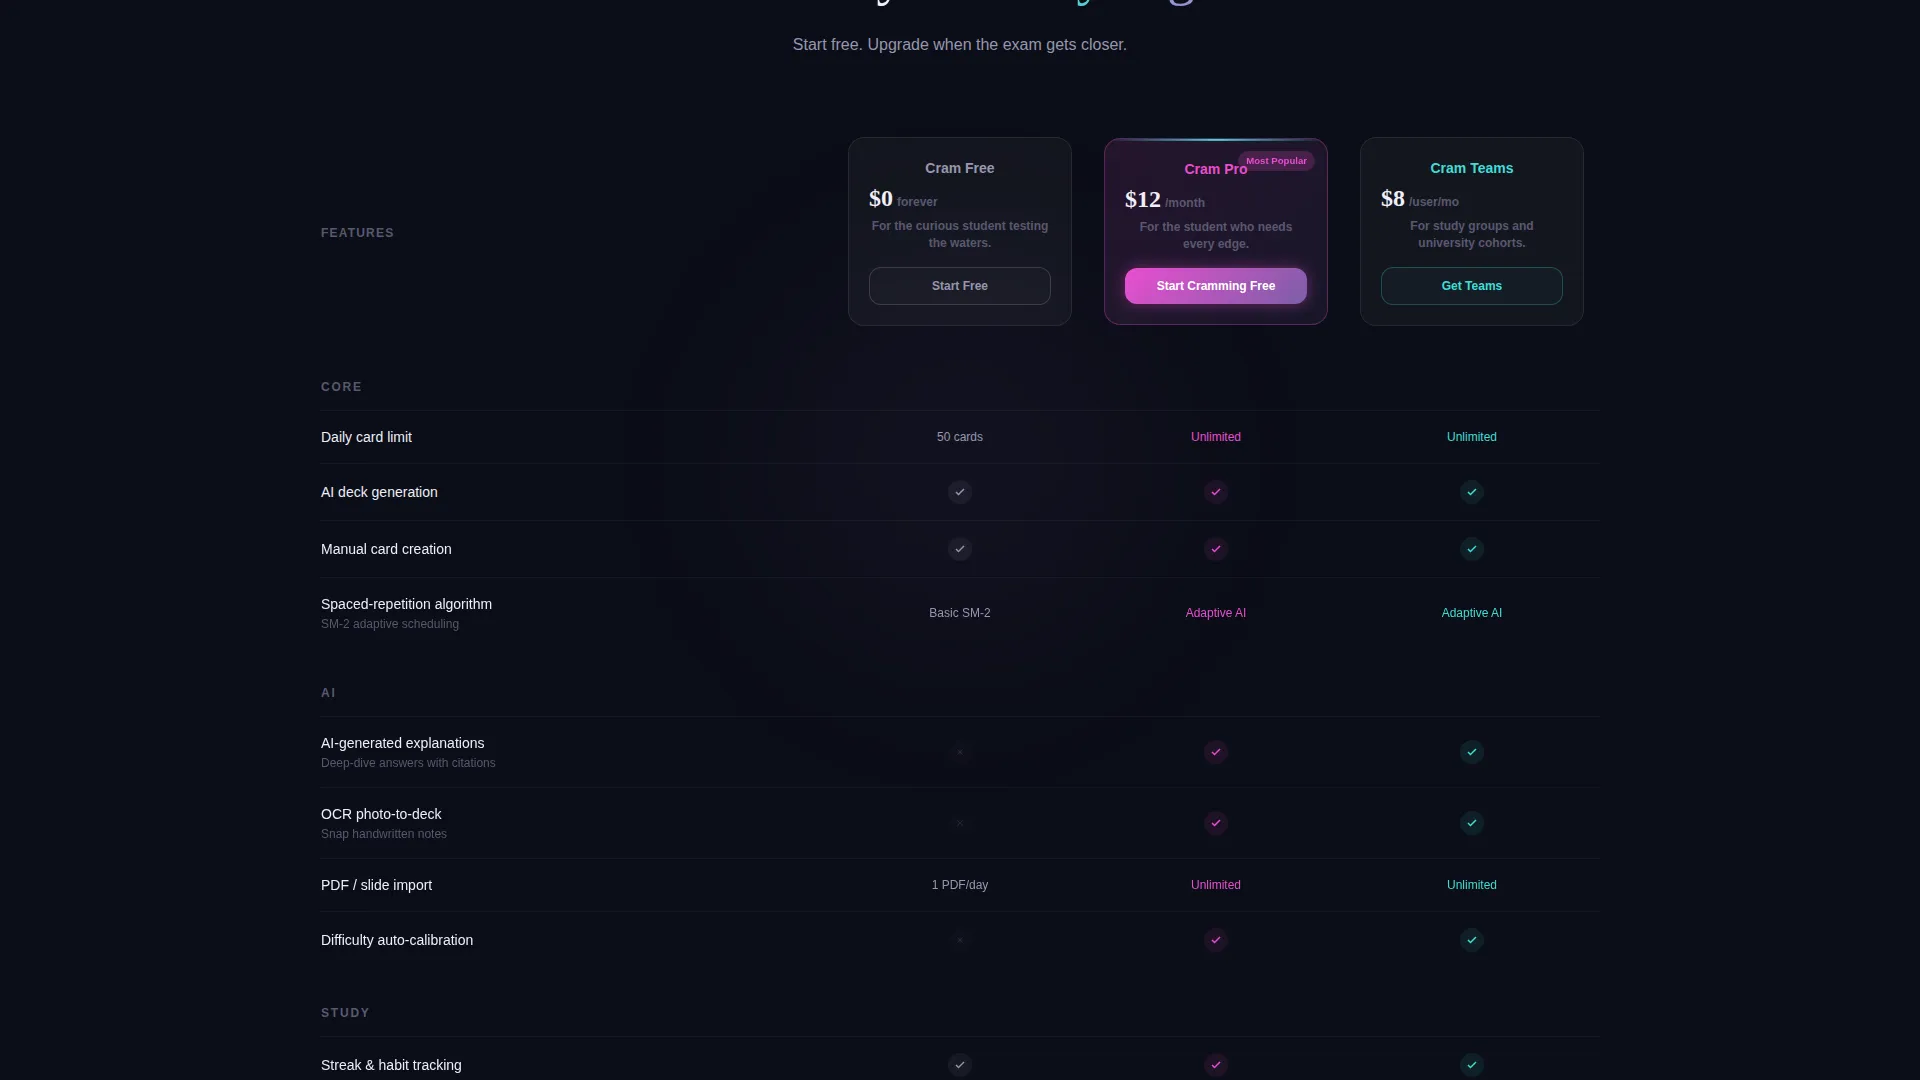Click the 'SM-2 adaptive scheduling' subtext

pos(390,624)
